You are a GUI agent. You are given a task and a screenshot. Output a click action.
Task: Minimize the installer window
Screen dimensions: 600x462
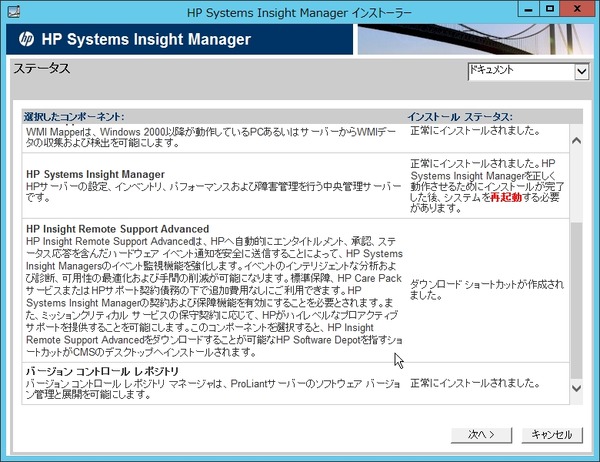[528, 9]
